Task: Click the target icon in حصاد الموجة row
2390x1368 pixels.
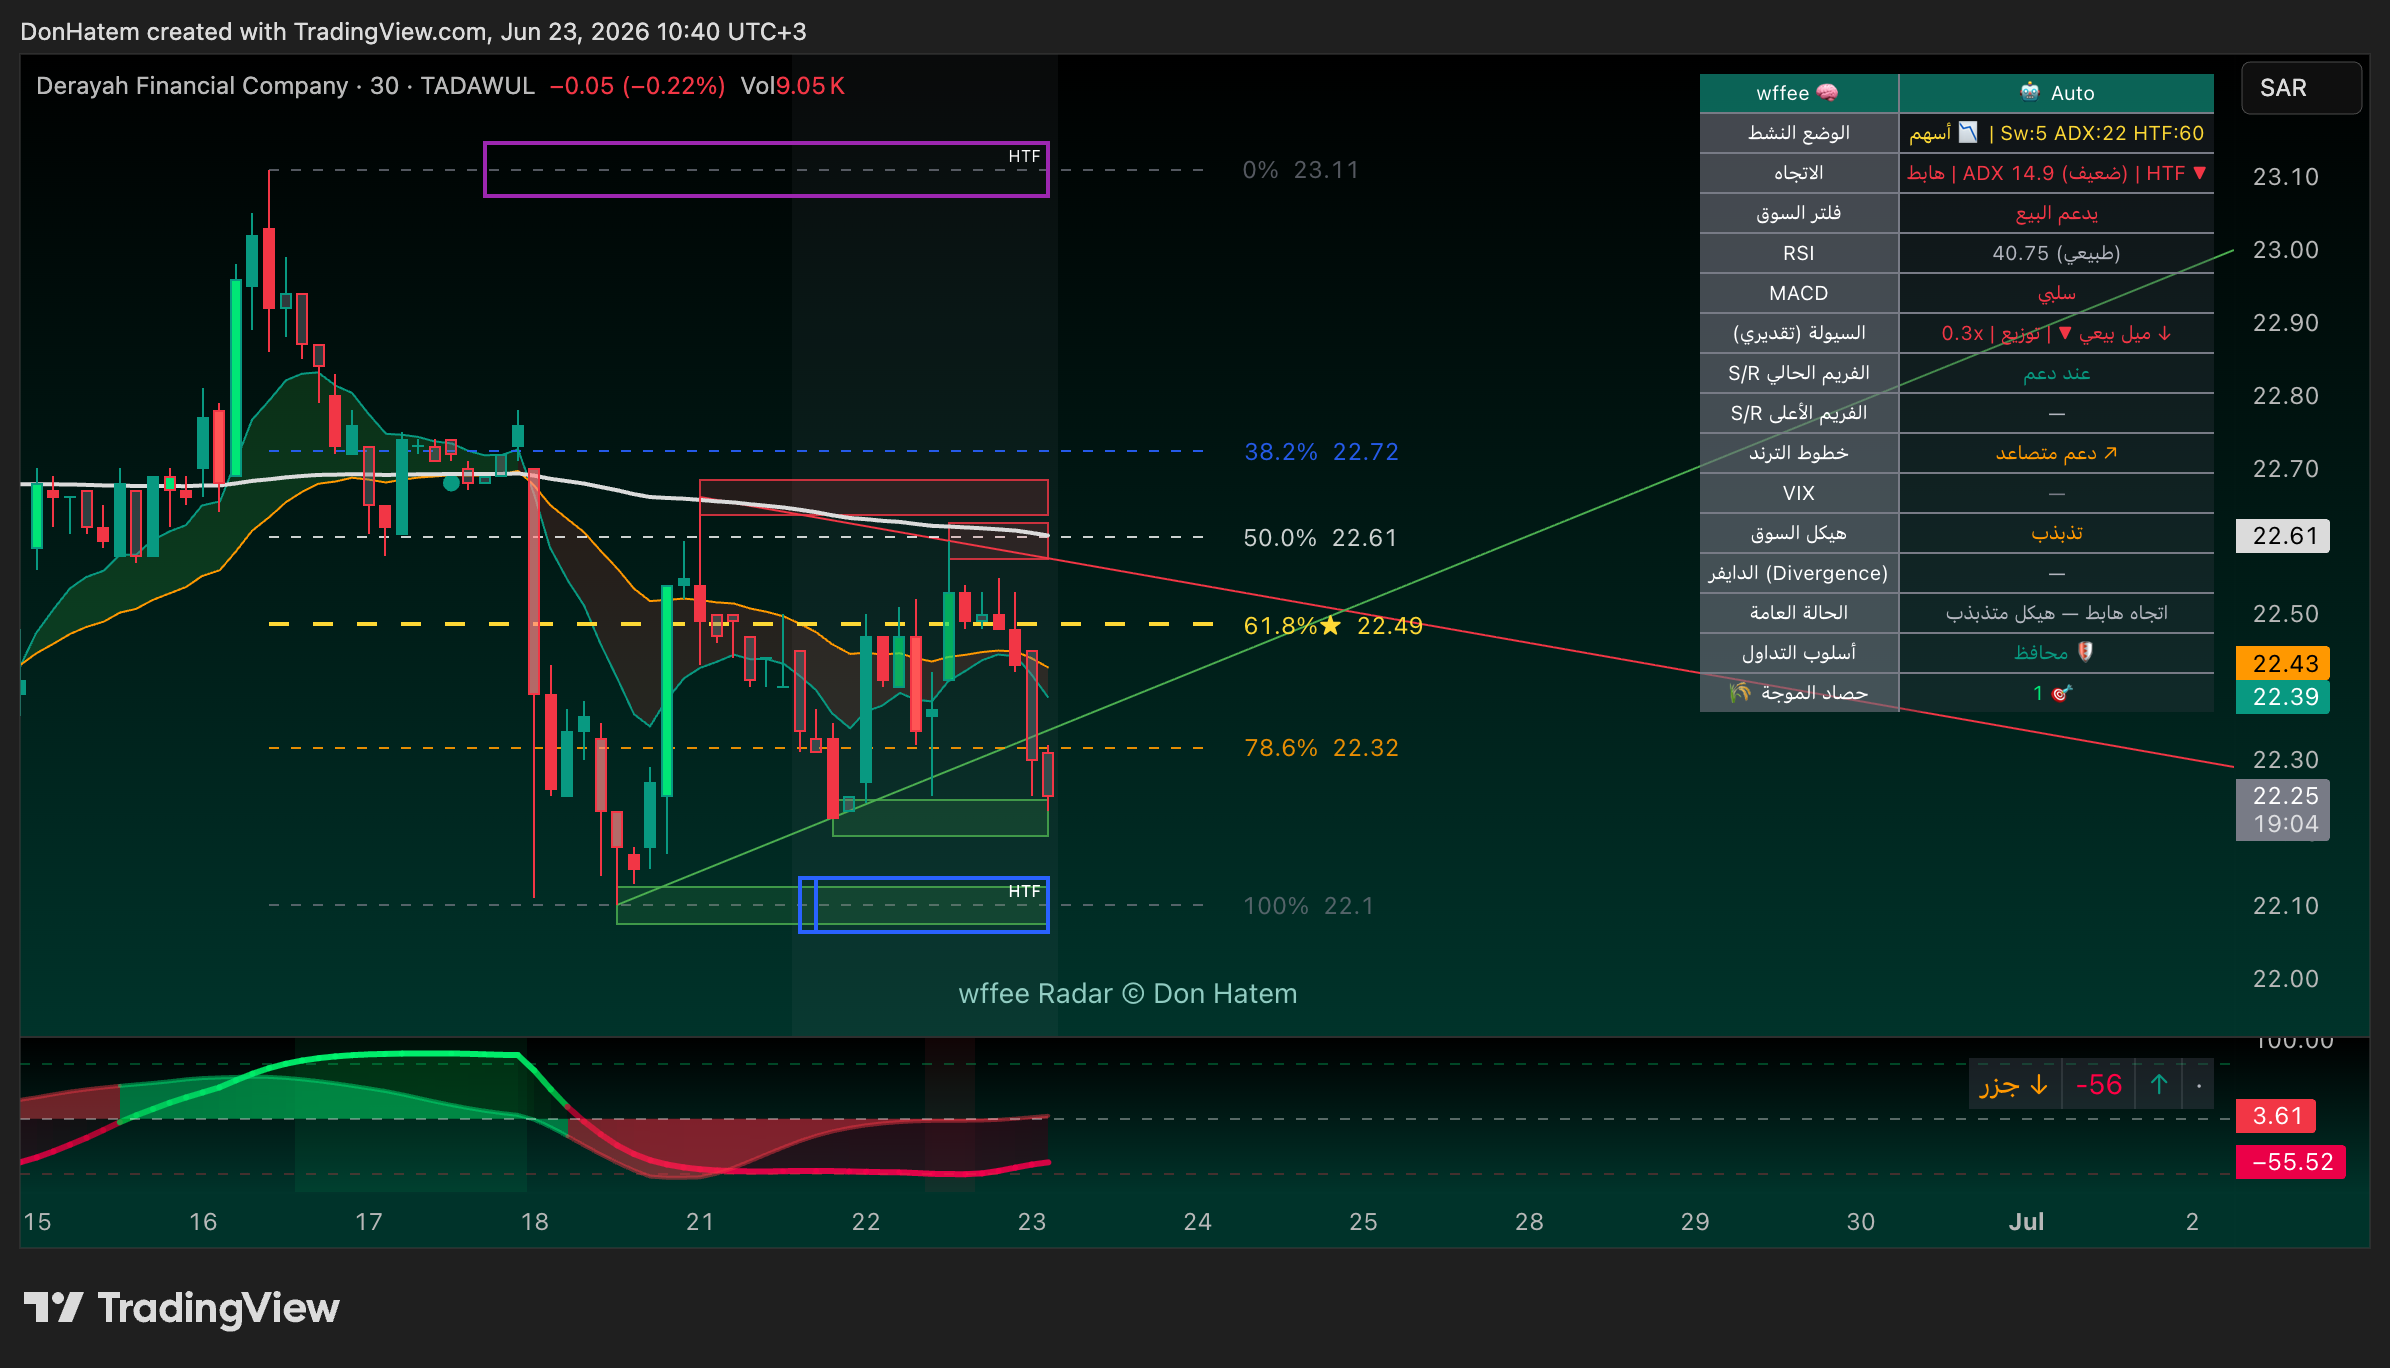Action: pyautogui.click(x=2062, y=693)
